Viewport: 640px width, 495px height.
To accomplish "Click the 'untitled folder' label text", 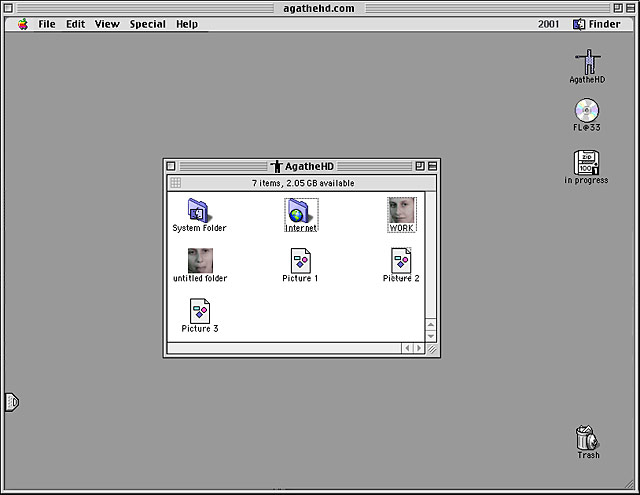I will click(x=200, y=278).
